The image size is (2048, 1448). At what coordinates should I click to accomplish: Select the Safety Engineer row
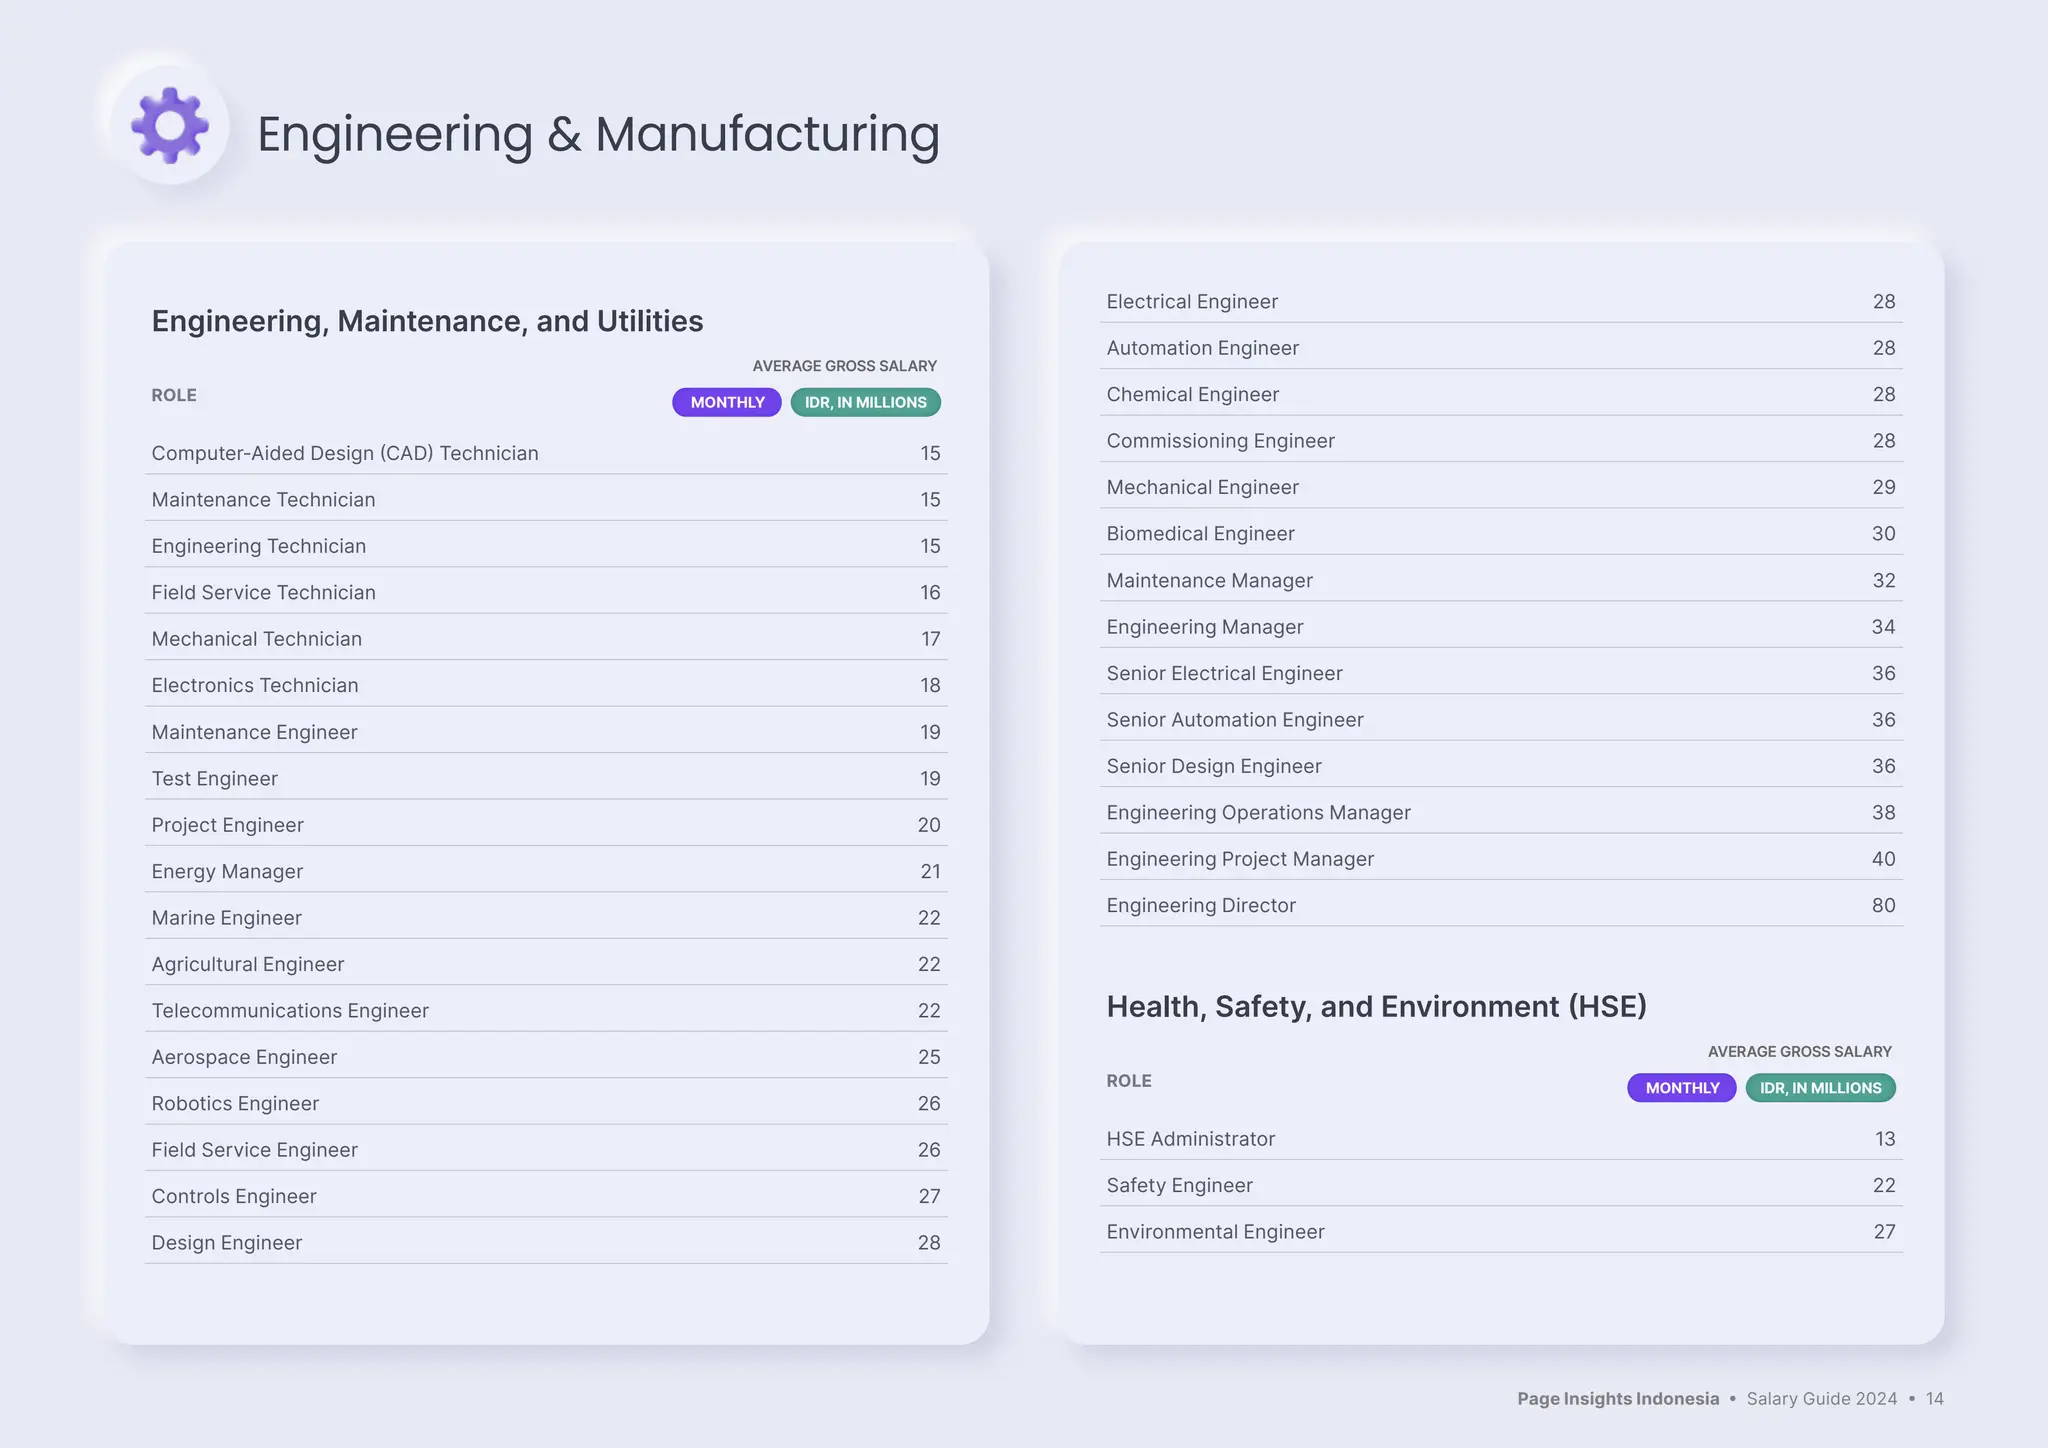[x=1501, y=1186]
